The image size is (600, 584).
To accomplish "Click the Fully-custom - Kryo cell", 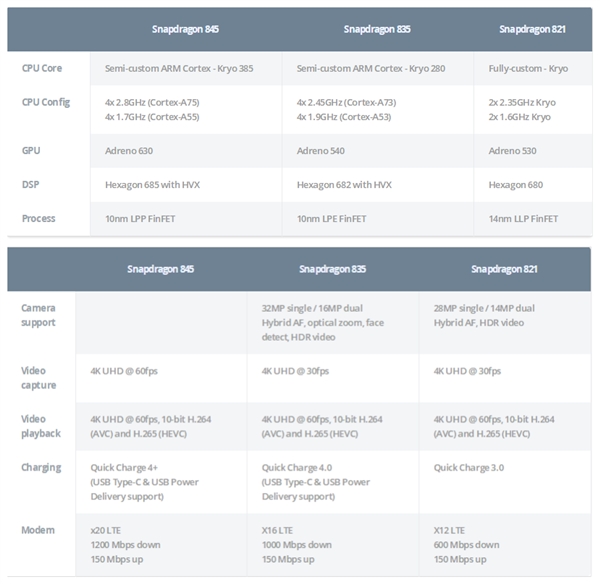I will 529,68.
